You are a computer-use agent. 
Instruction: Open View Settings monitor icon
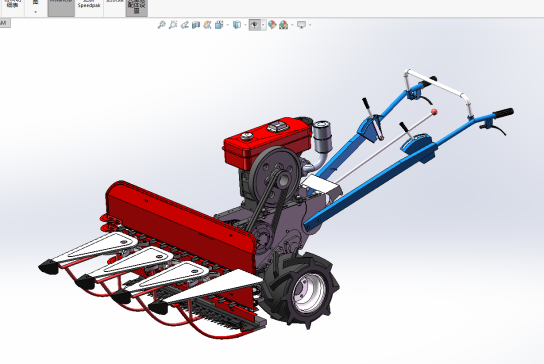pos(301,25)
